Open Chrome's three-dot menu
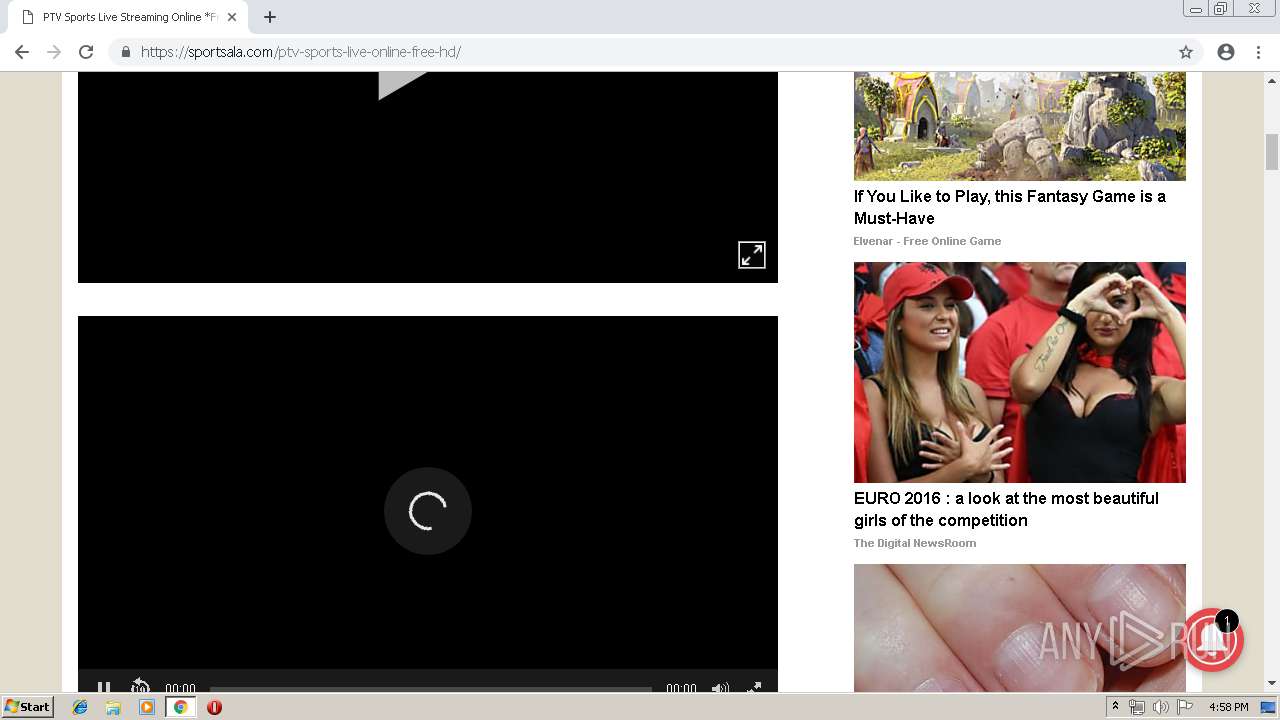Viewport: 1280px width, 720px height. coord(1258,52)
